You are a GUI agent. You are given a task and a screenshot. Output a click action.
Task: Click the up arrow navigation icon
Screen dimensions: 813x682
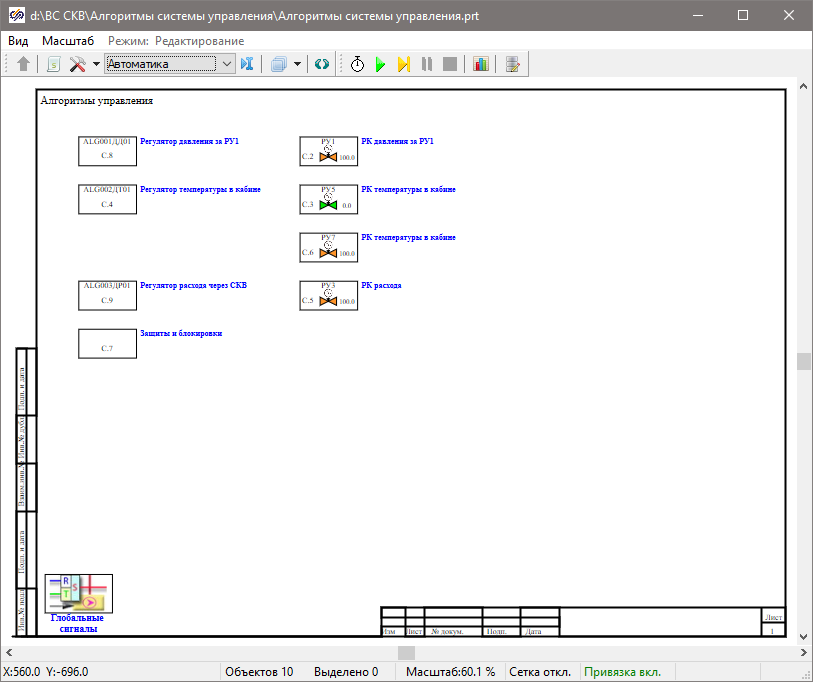click(x=24, y=64)
